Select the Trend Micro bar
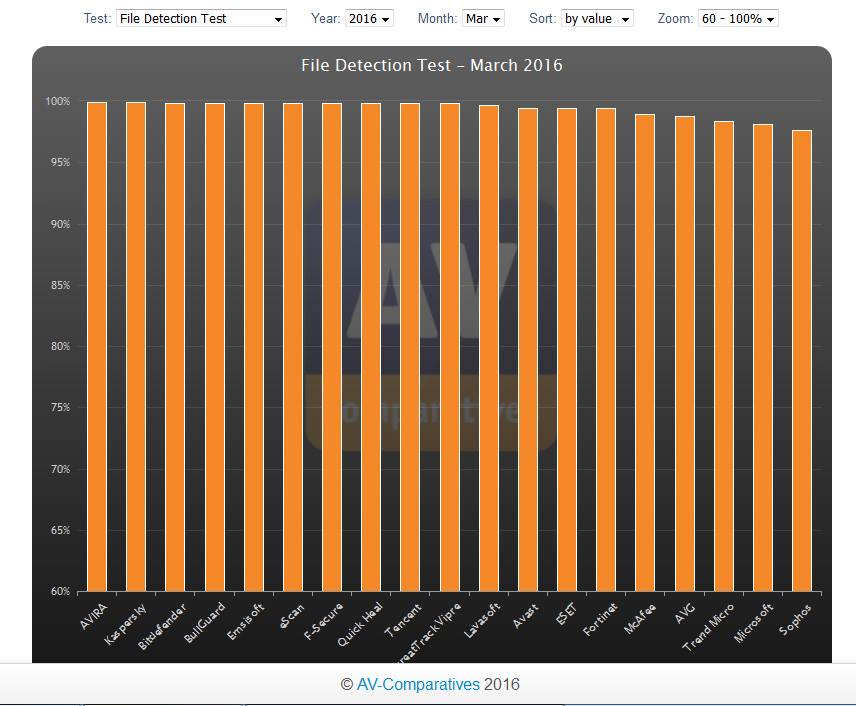 [x=724, y=356]
